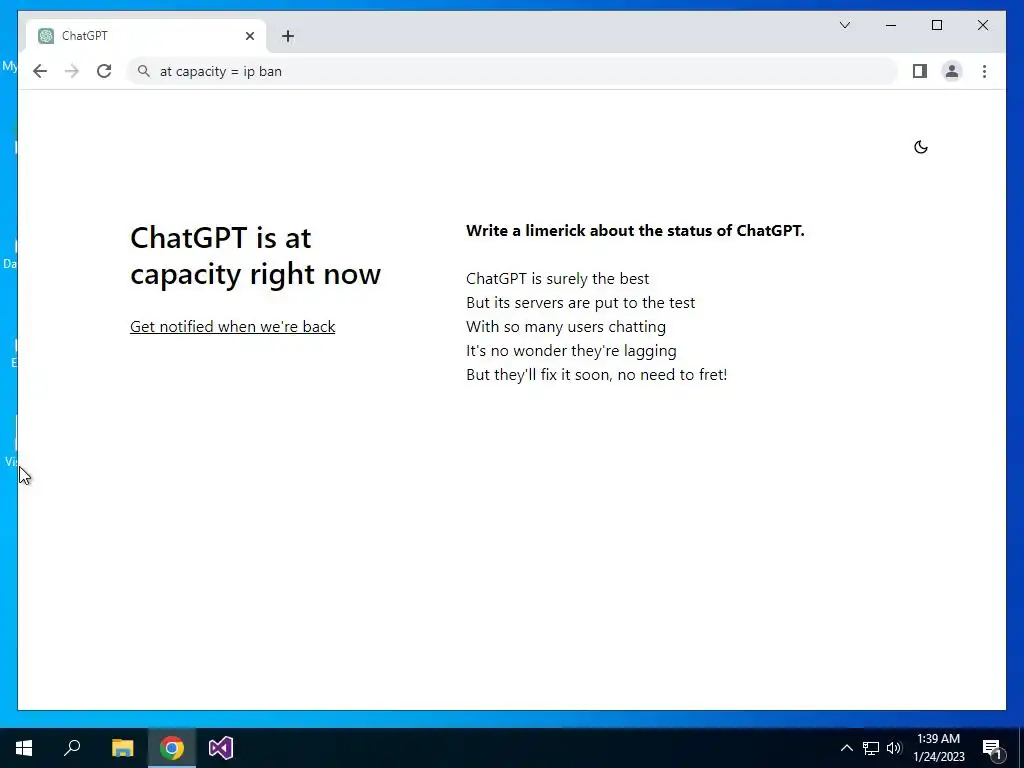
Task: Open the volume tray icon
Action: pos(894,748)
